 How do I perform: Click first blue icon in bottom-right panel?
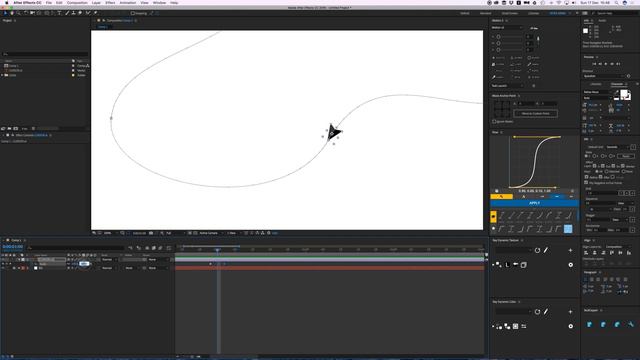coord(589,324)
